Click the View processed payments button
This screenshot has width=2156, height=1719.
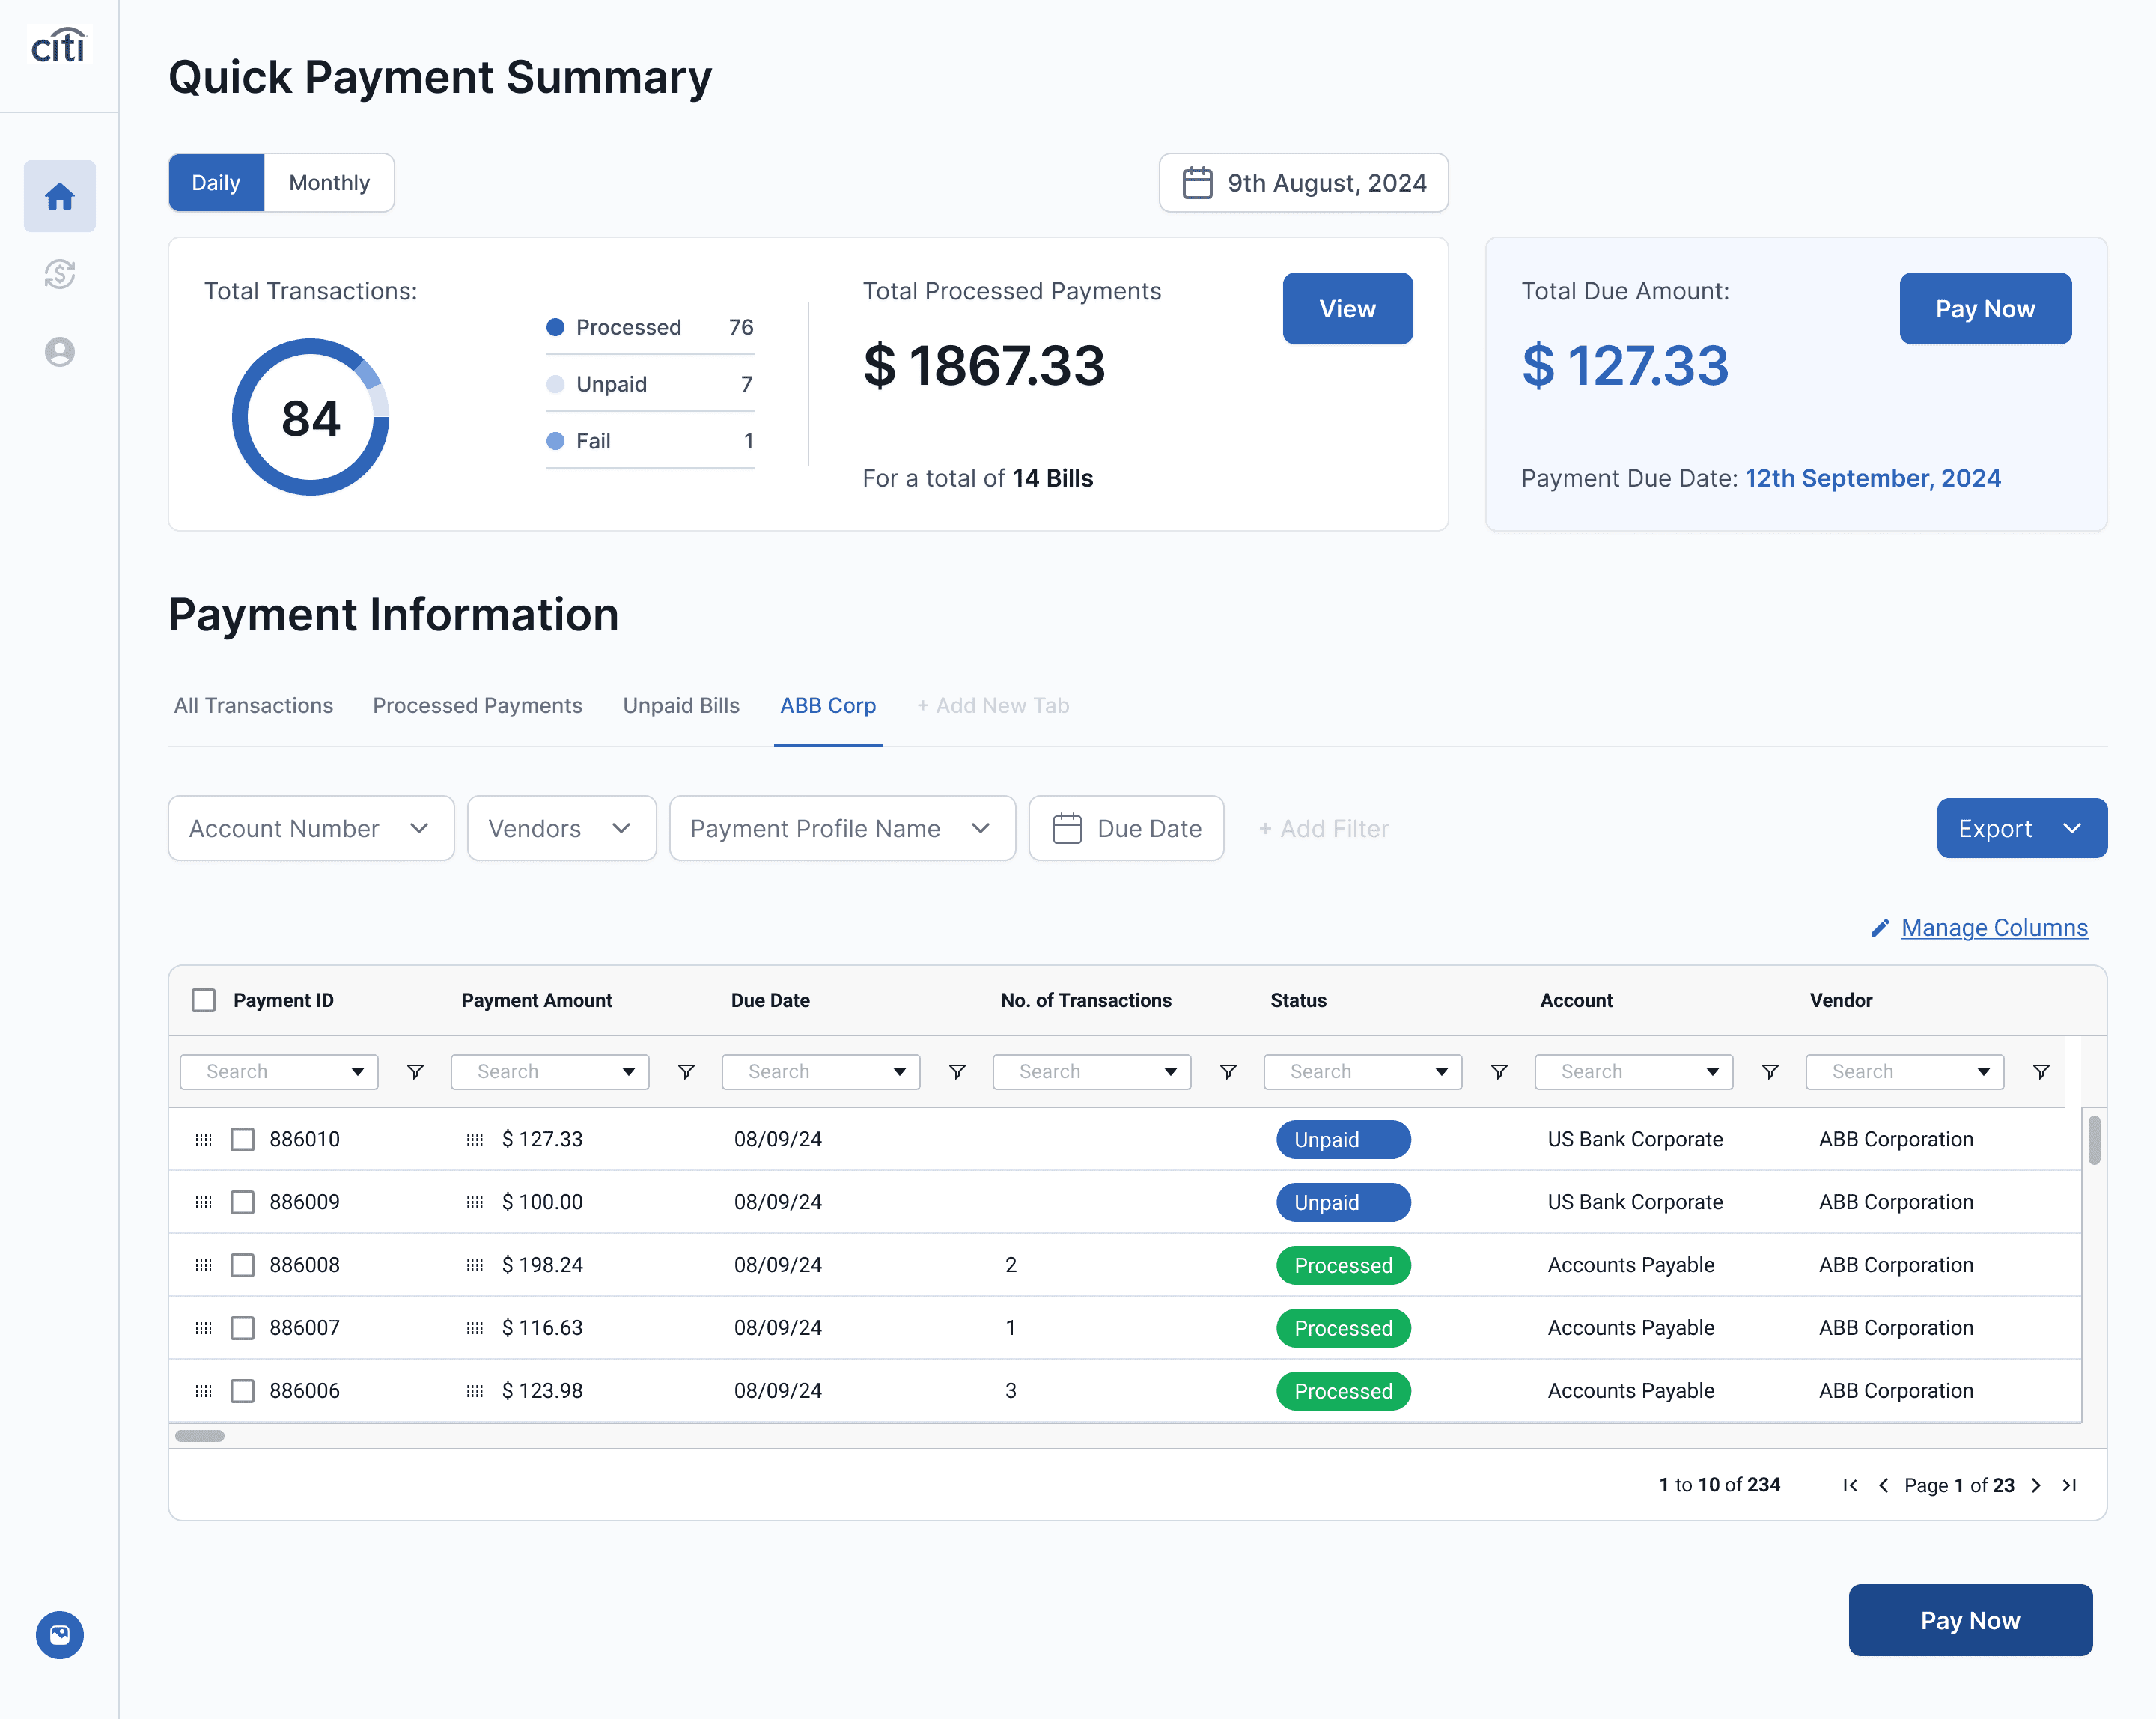1346,309
